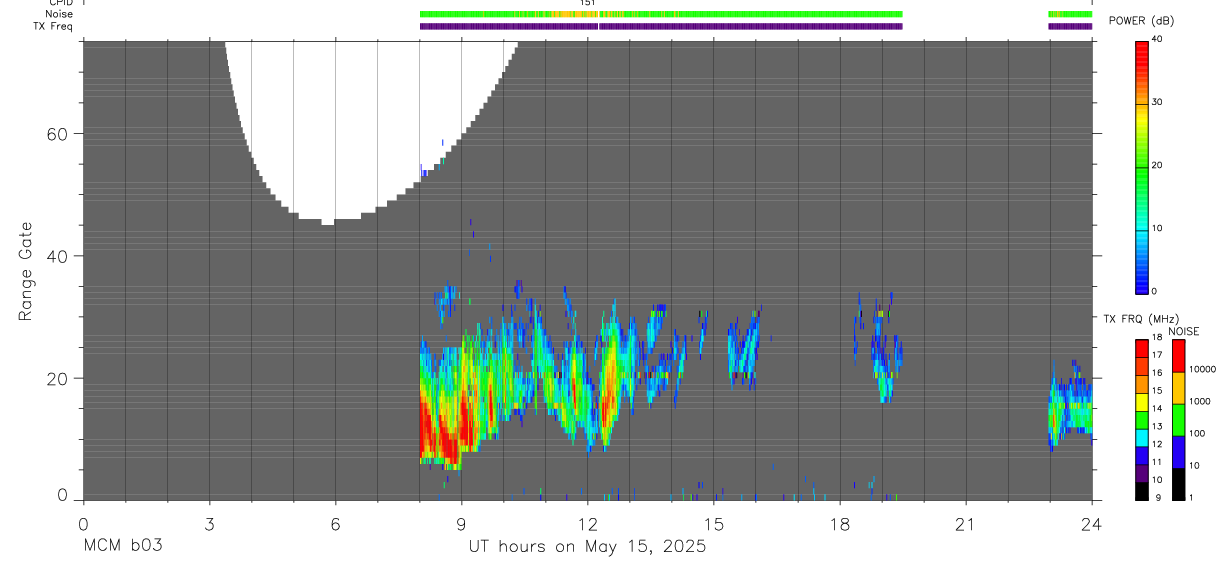This screenshot has width=1228, height=567.
Task: Click the 24 hour label at axis end
Action: pyautogui.click(x=1091, y=525)
